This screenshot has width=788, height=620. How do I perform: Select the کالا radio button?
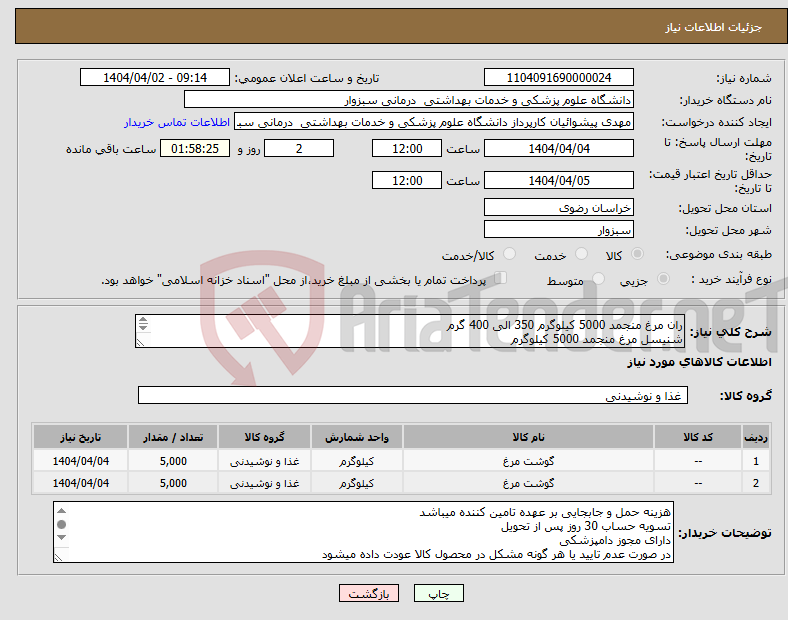[x=637, y=254]
